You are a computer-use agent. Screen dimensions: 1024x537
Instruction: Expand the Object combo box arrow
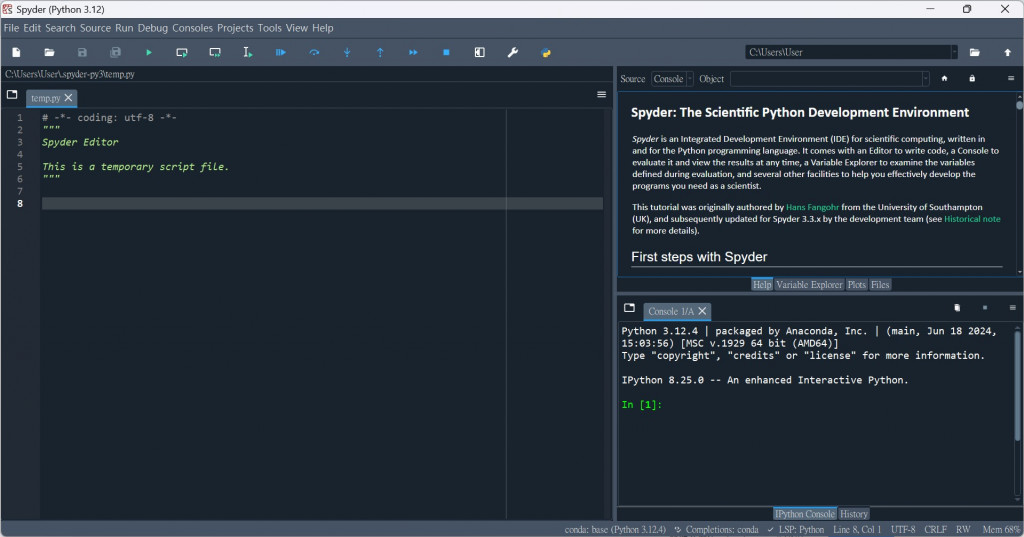point(925,79)
